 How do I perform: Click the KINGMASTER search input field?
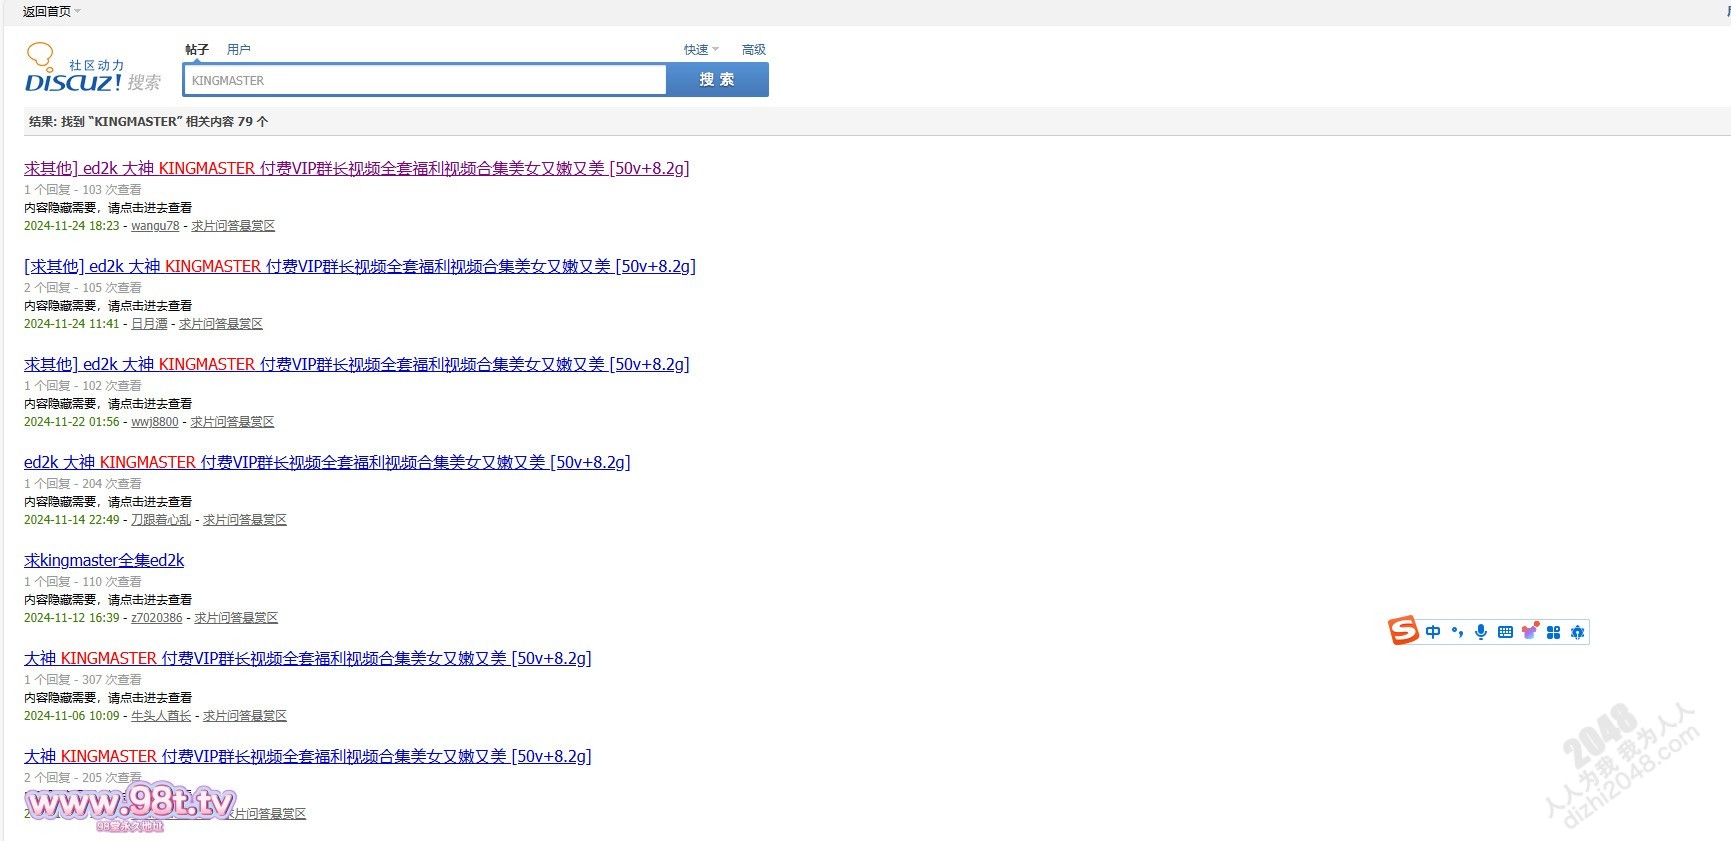pyautogui.click(x=425, y=80)
